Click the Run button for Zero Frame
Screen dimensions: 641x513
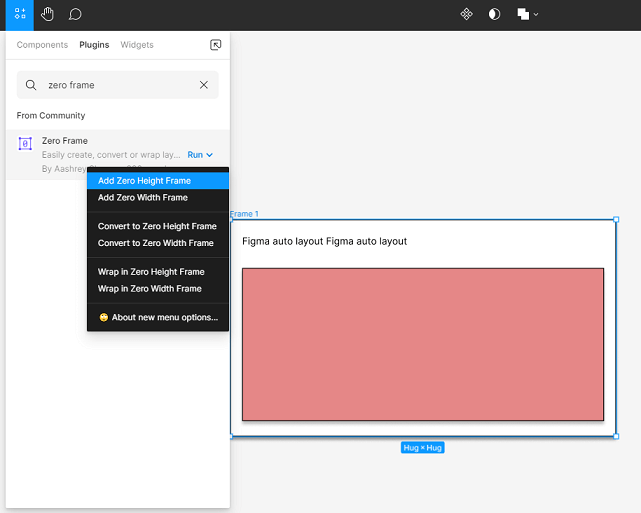pos(195,155)
